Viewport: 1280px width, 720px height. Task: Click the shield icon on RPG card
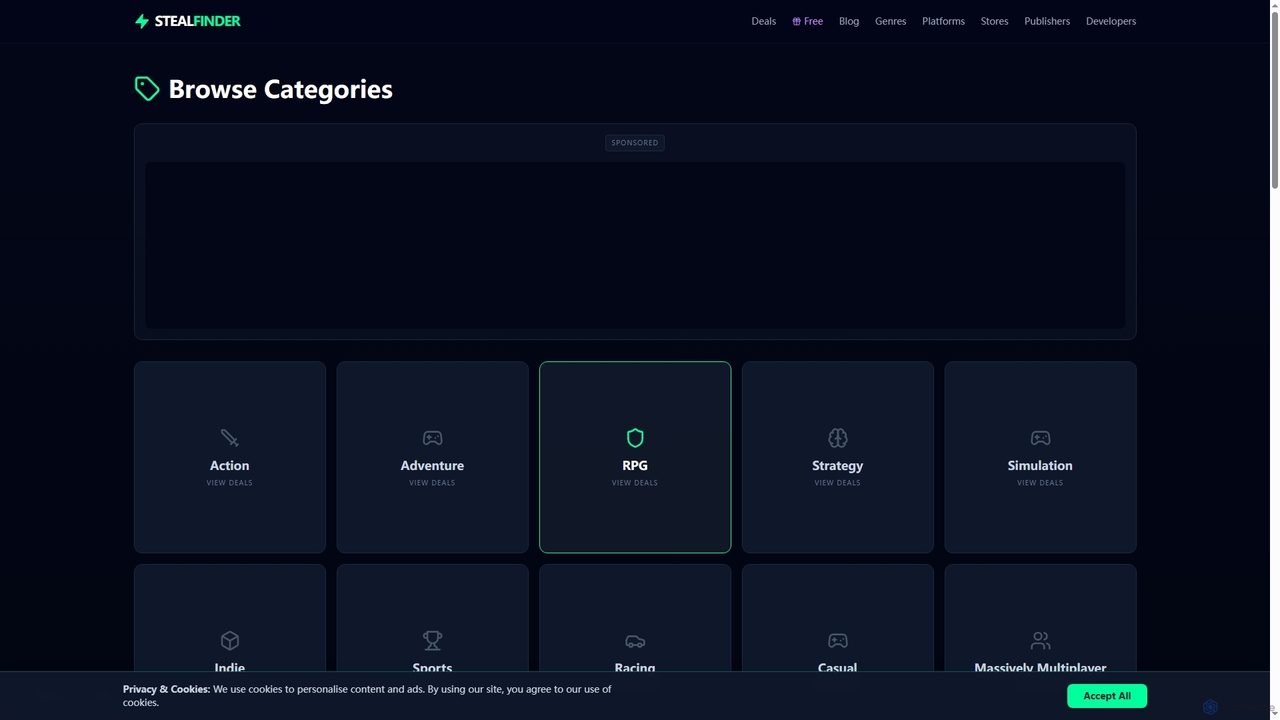[x=635, y=438]
